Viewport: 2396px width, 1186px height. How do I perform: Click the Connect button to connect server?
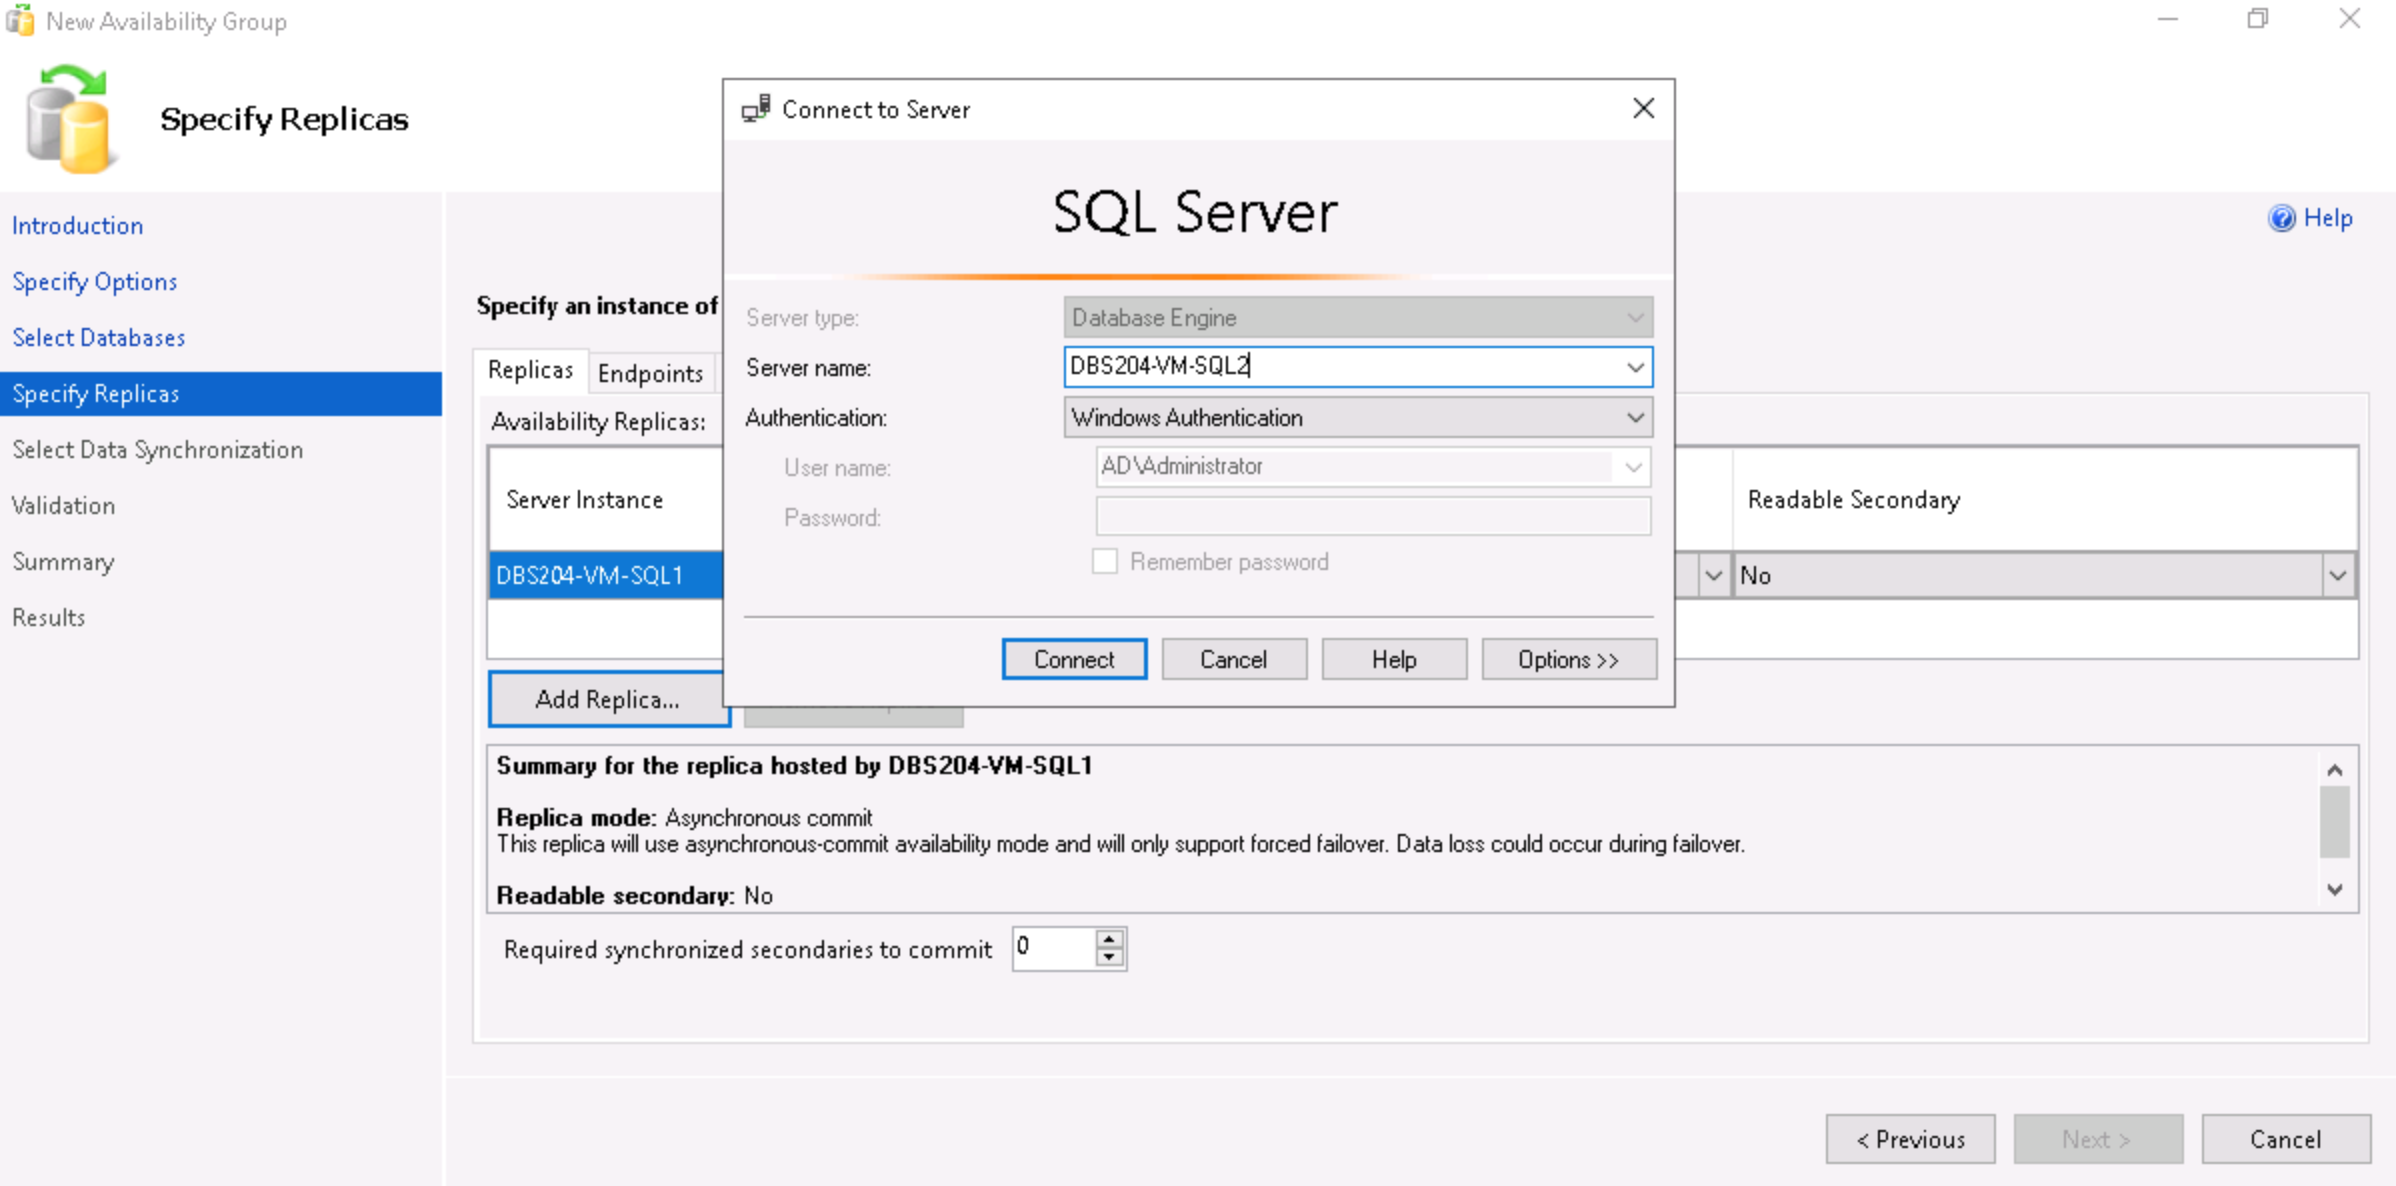tap(1074, 660)
